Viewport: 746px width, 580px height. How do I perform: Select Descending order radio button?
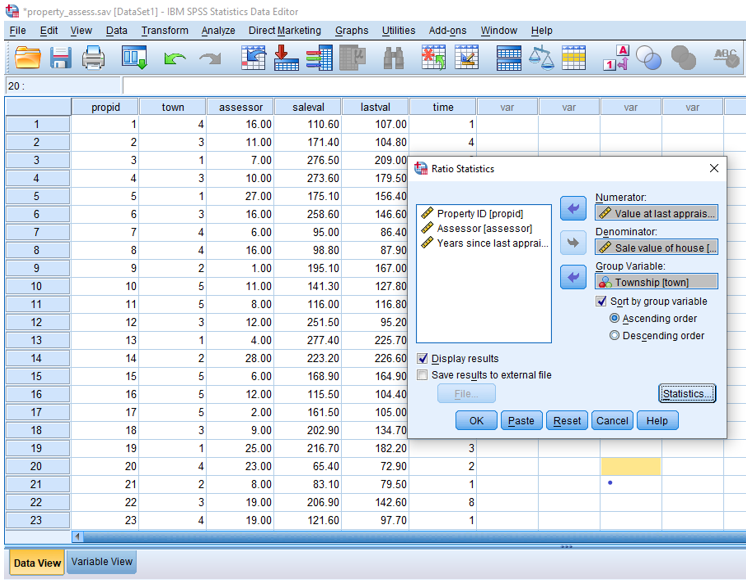[x=615, y=336]
